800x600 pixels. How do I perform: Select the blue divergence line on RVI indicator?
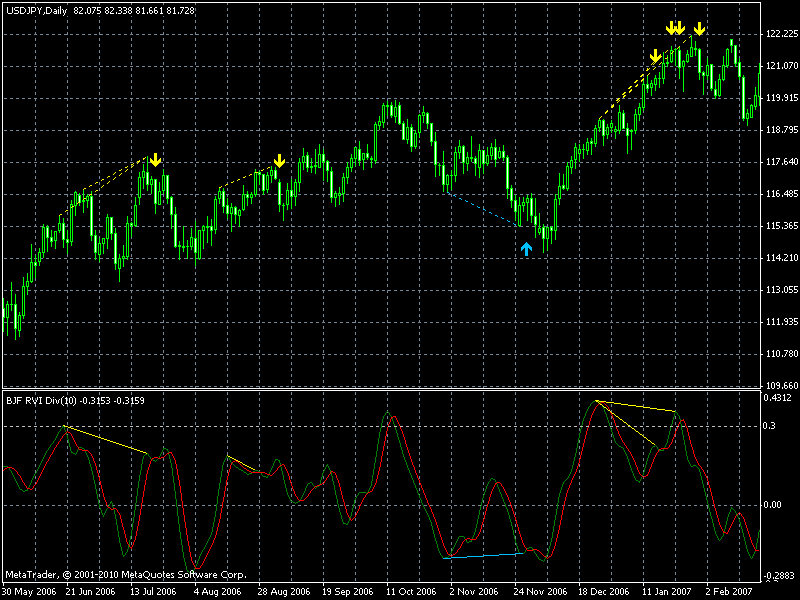(483, 556)
